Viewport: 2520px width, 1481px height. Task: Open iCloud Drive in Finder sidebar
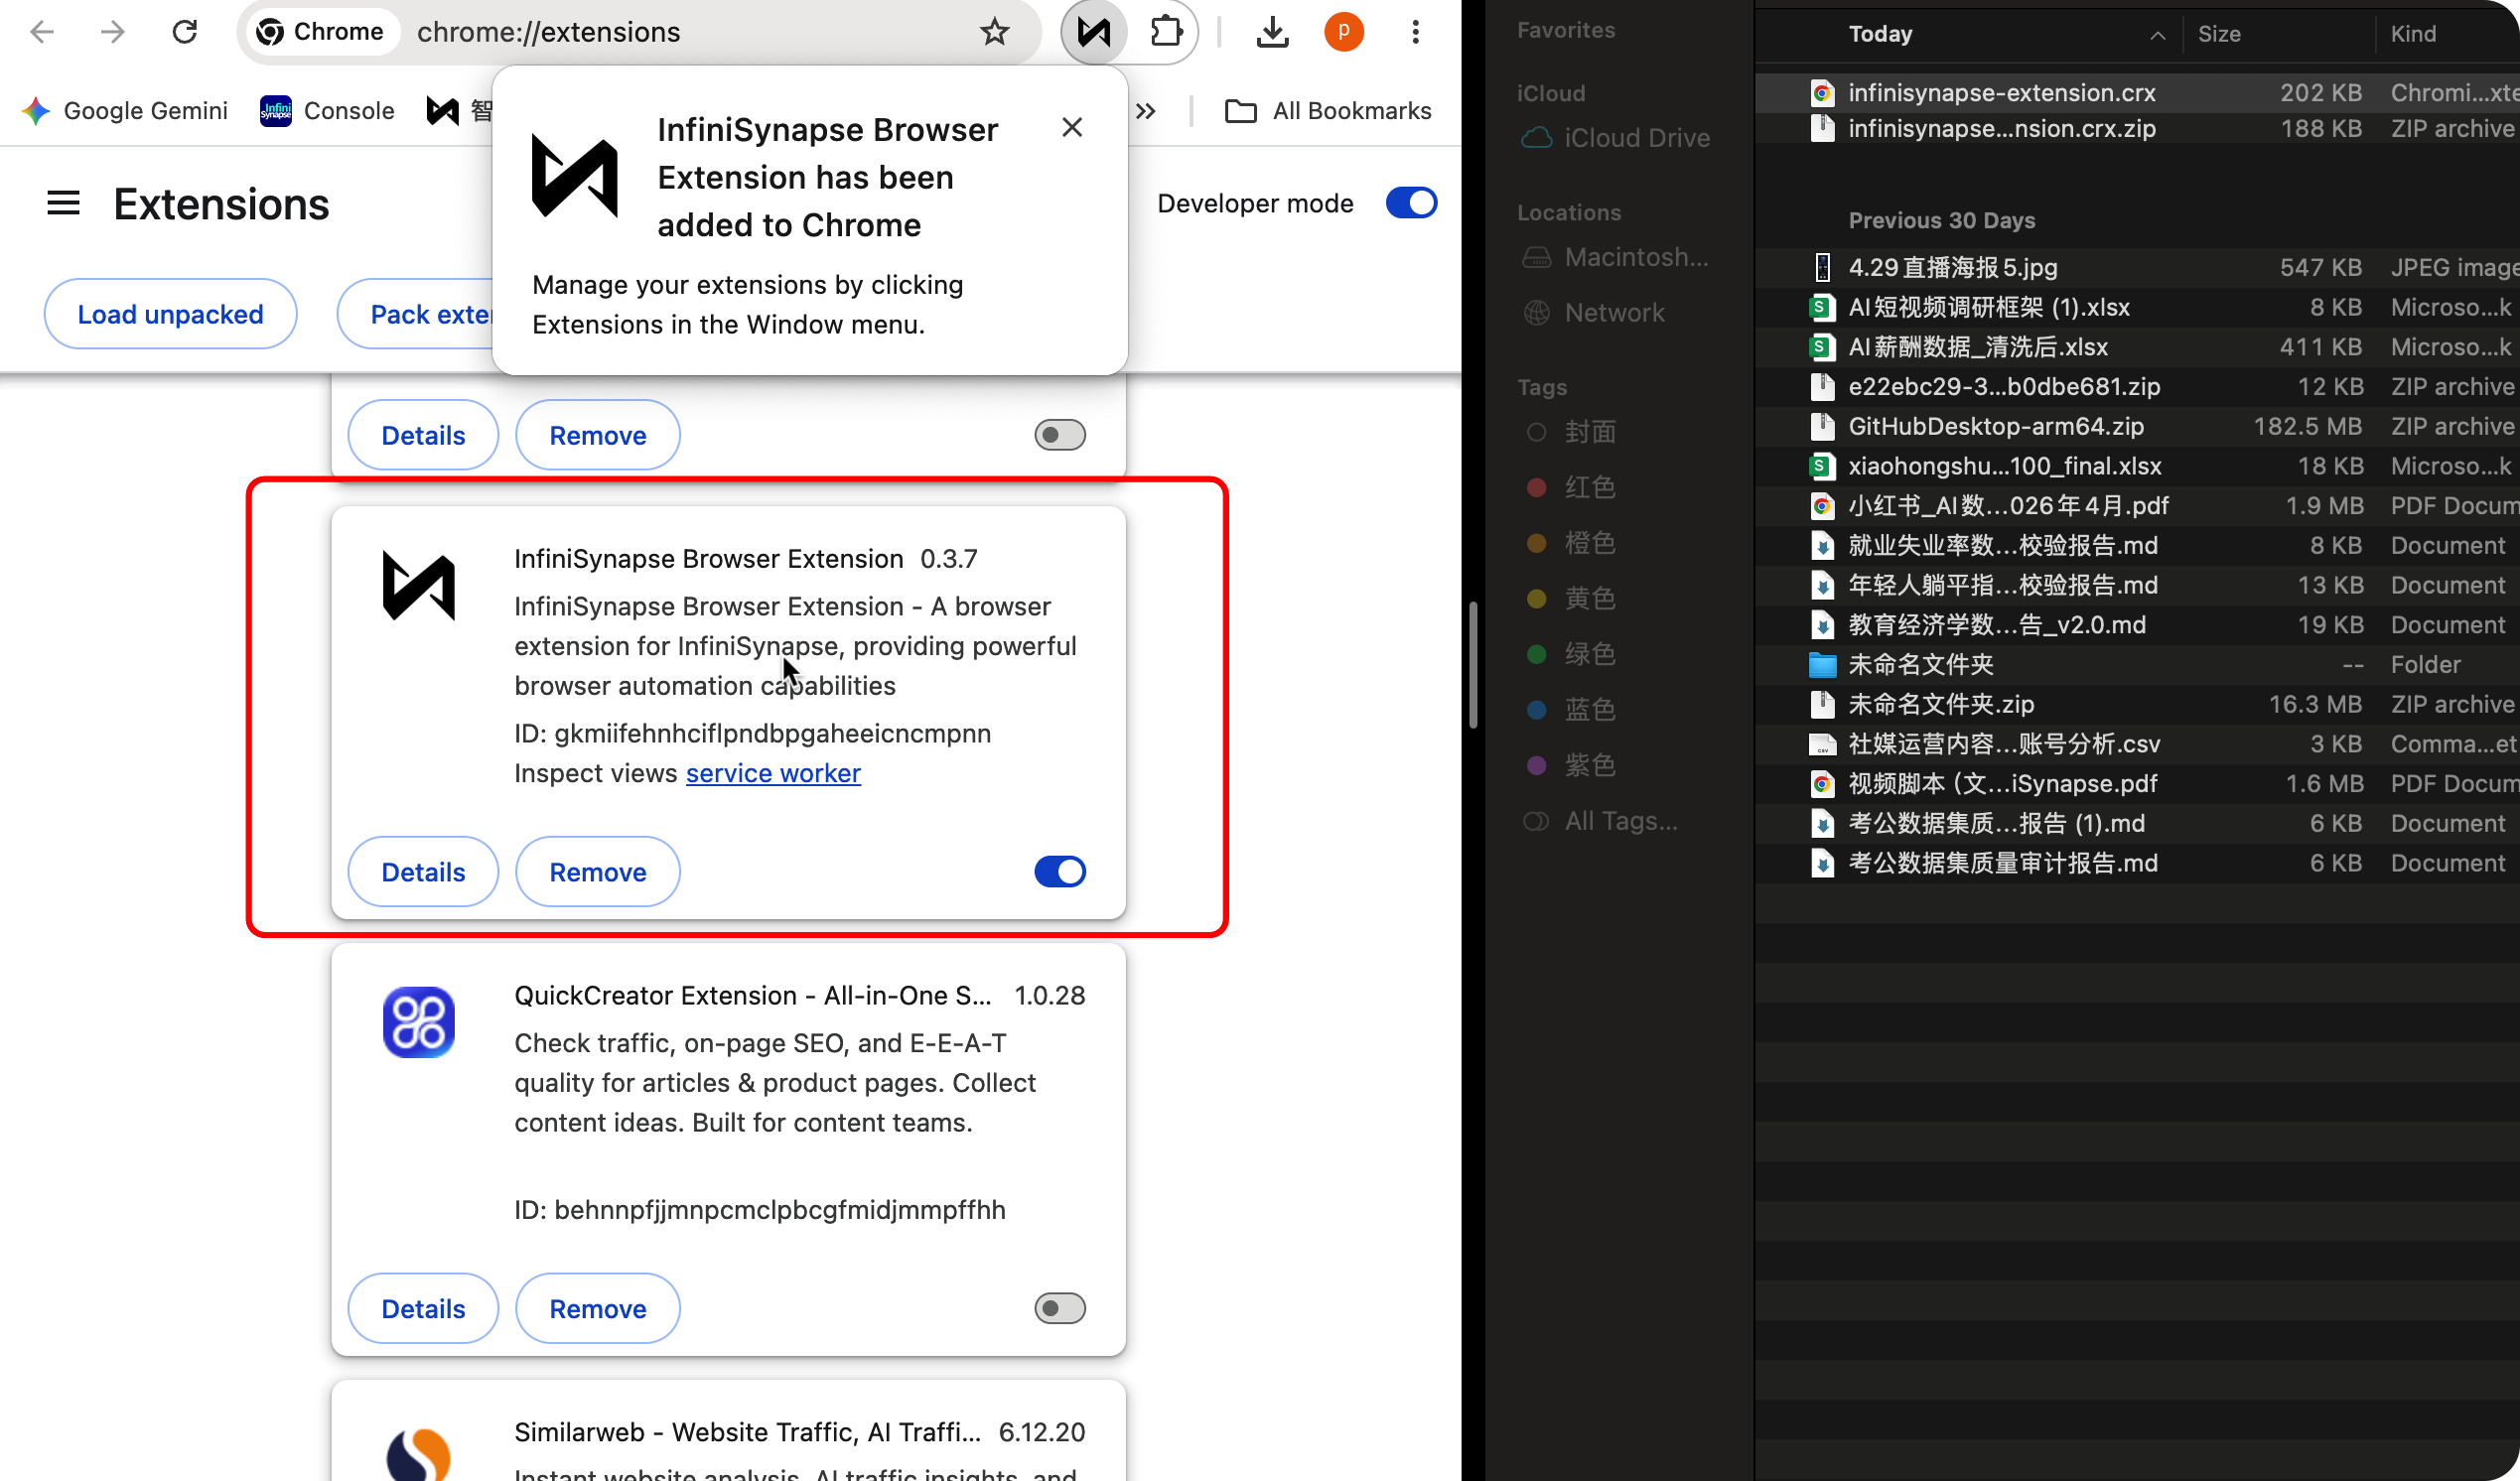pos(1616,138)
